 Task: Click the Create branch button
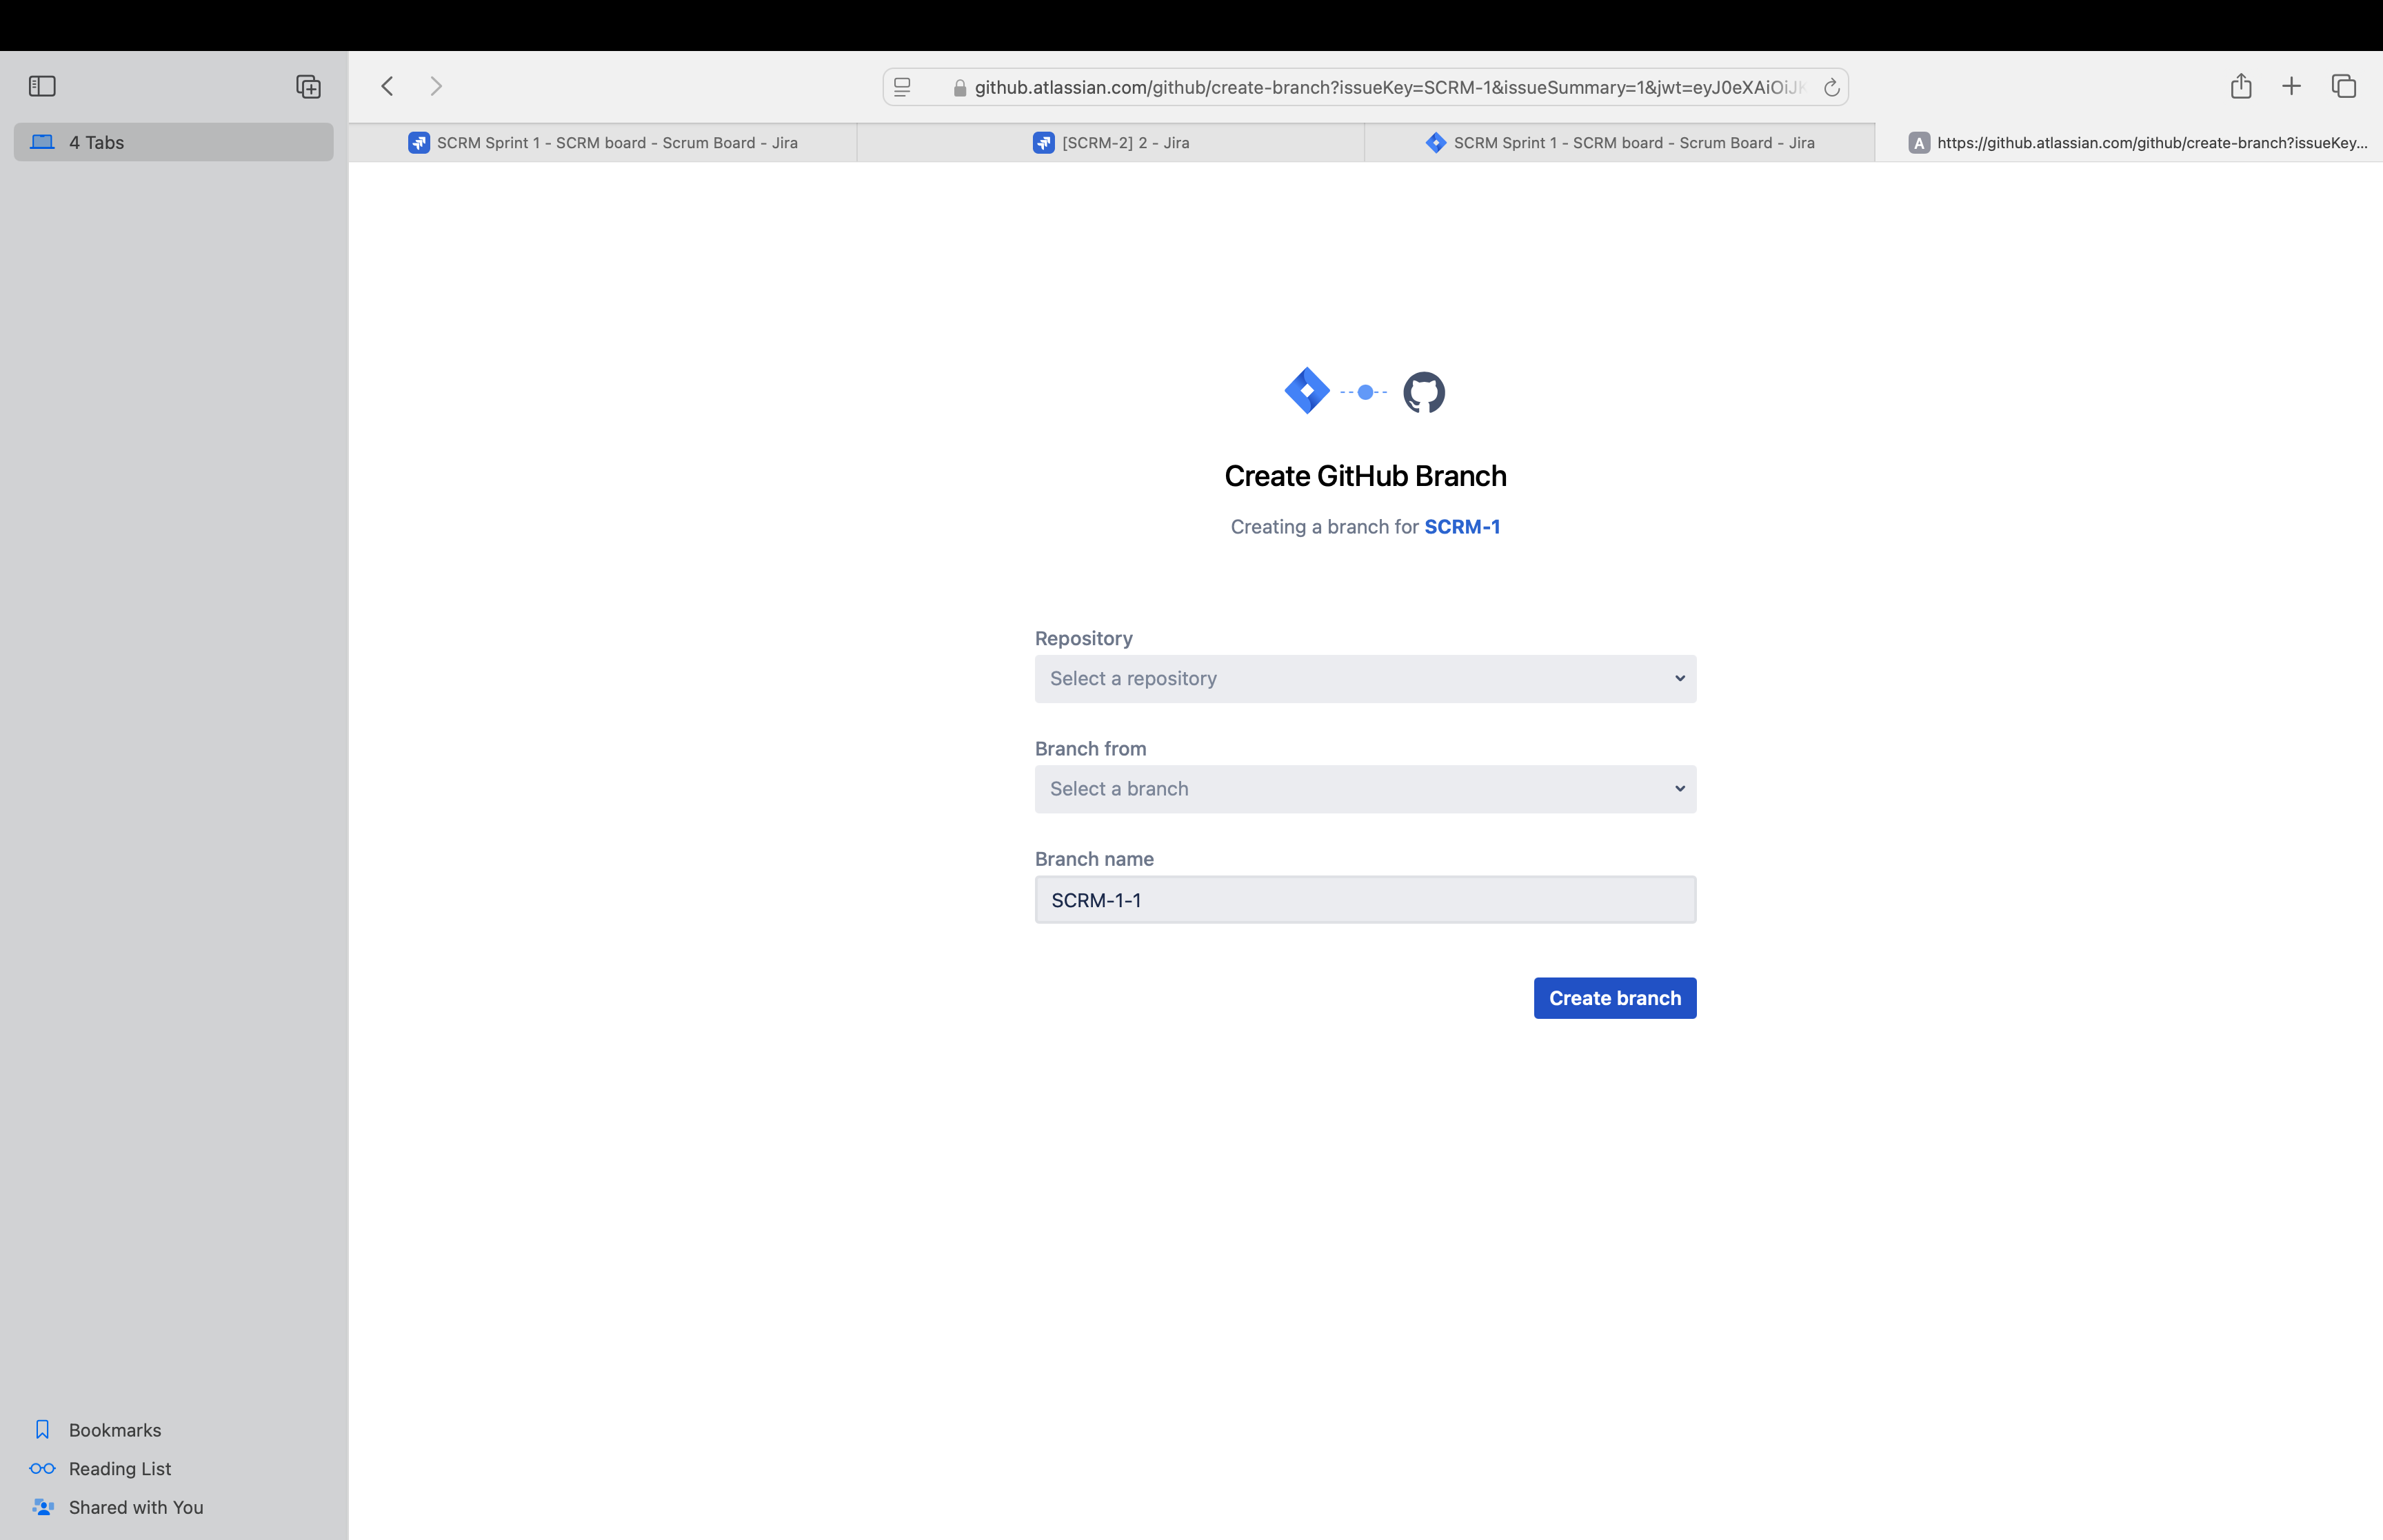click(1613, 997)
